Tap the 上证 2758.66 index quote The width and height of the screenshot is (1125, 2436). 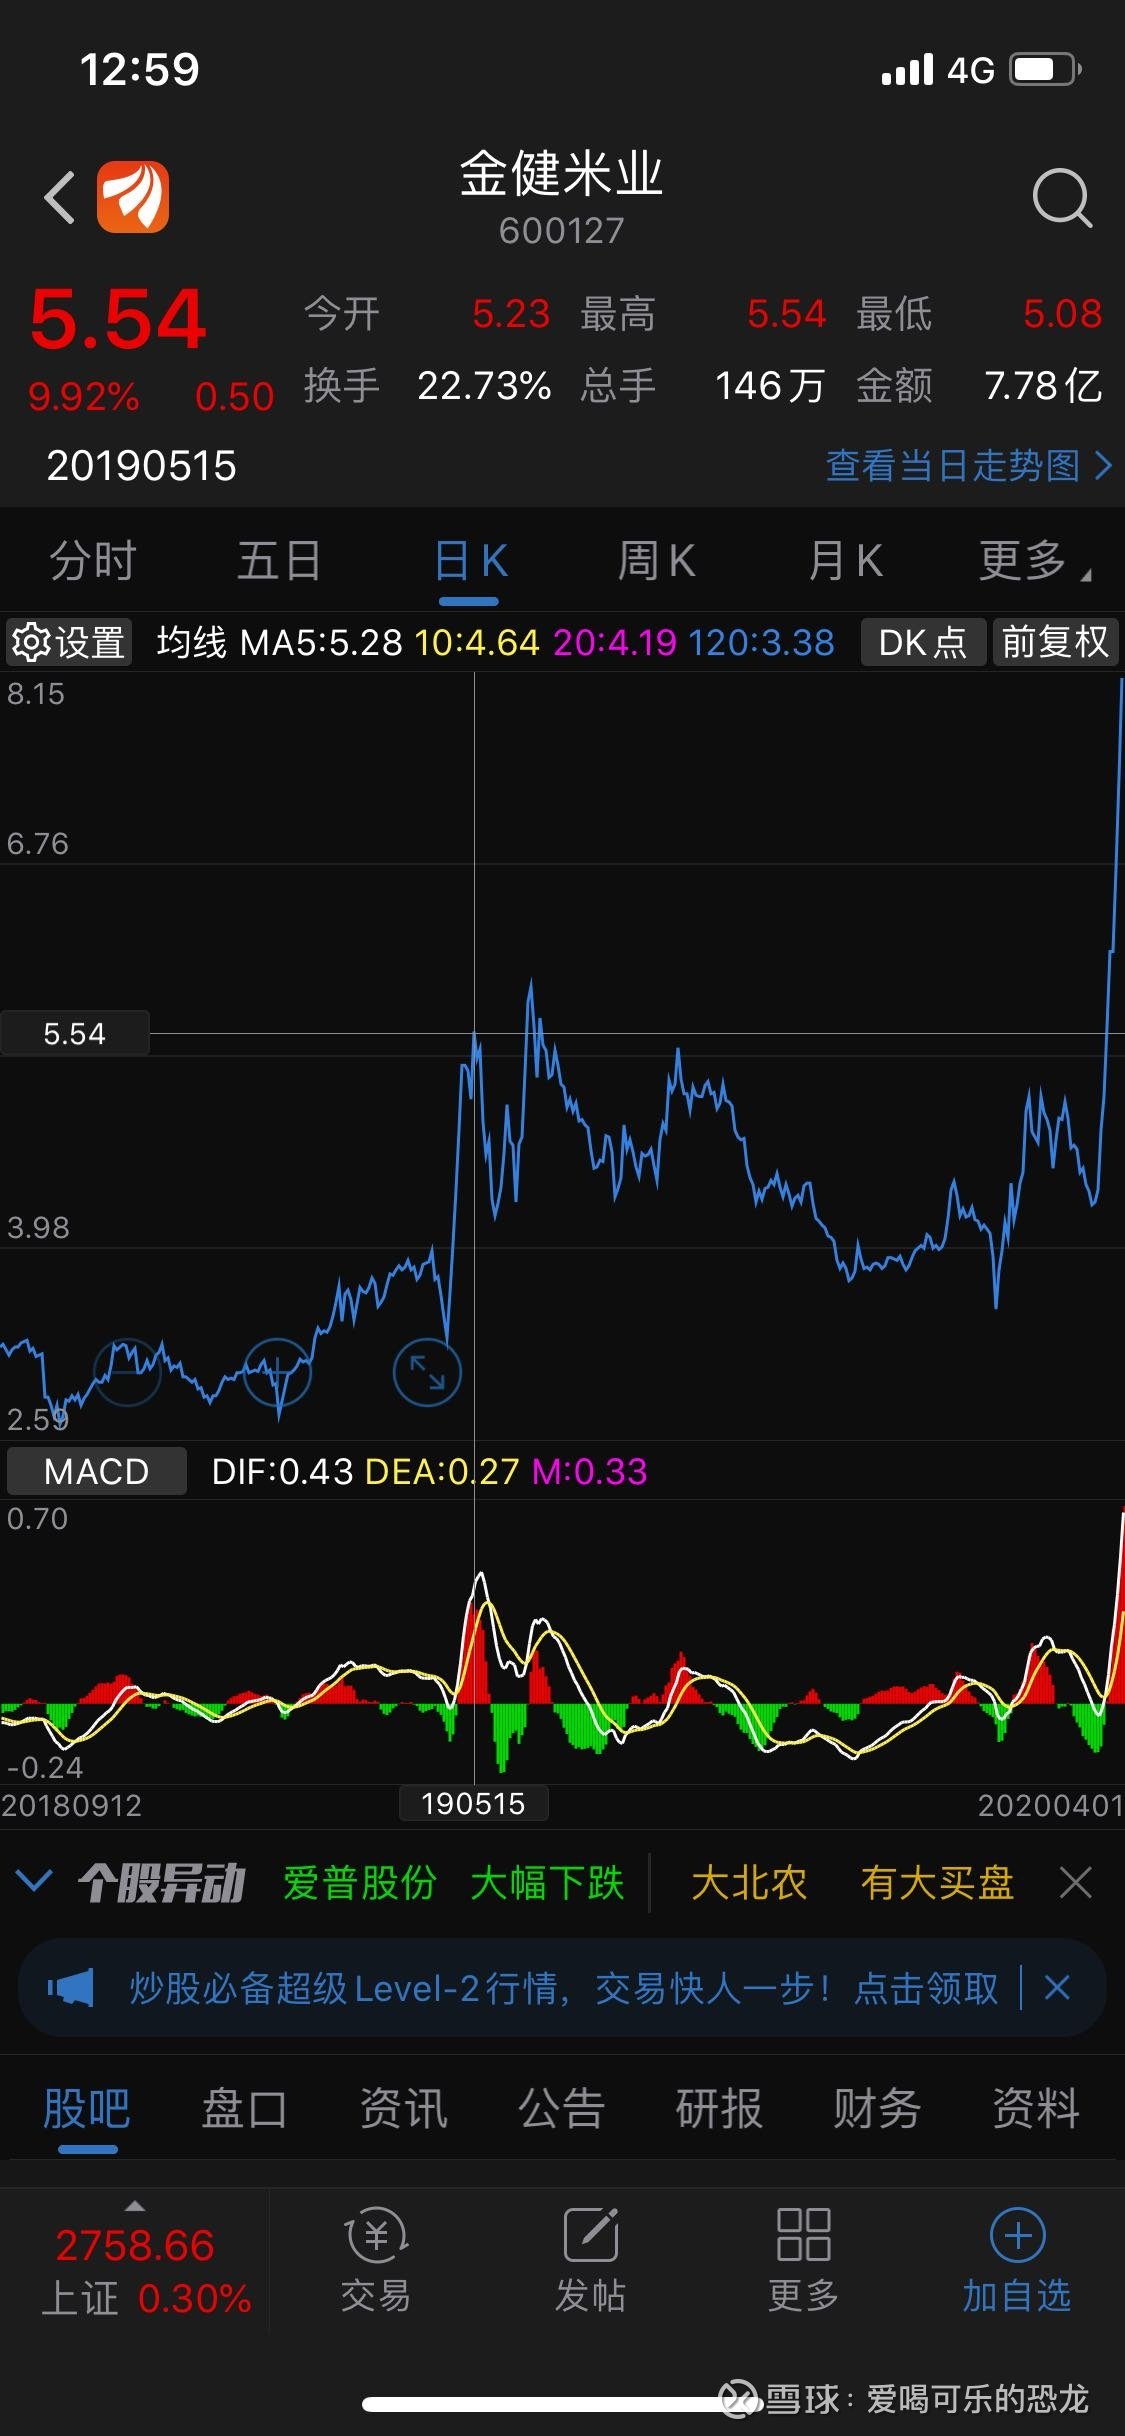pos(146,2272)
